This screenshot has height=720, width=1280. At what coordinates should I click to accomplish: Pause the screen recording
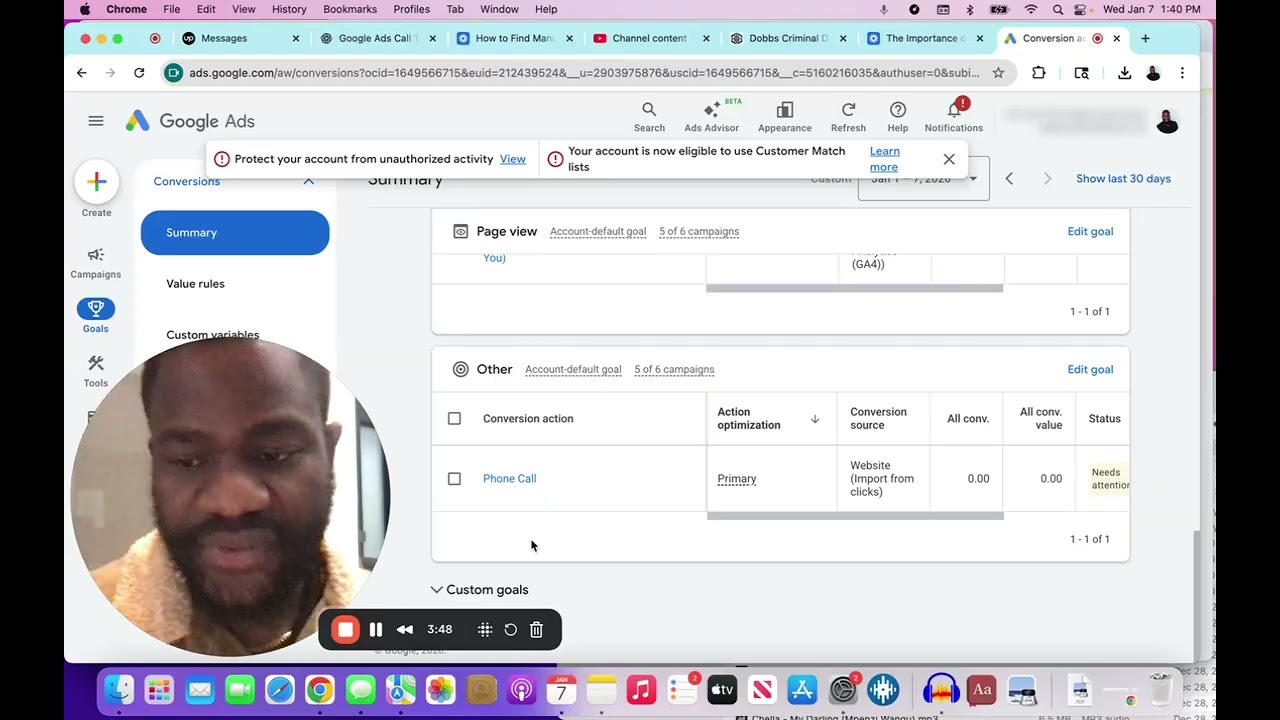click(x=376, y=630)
